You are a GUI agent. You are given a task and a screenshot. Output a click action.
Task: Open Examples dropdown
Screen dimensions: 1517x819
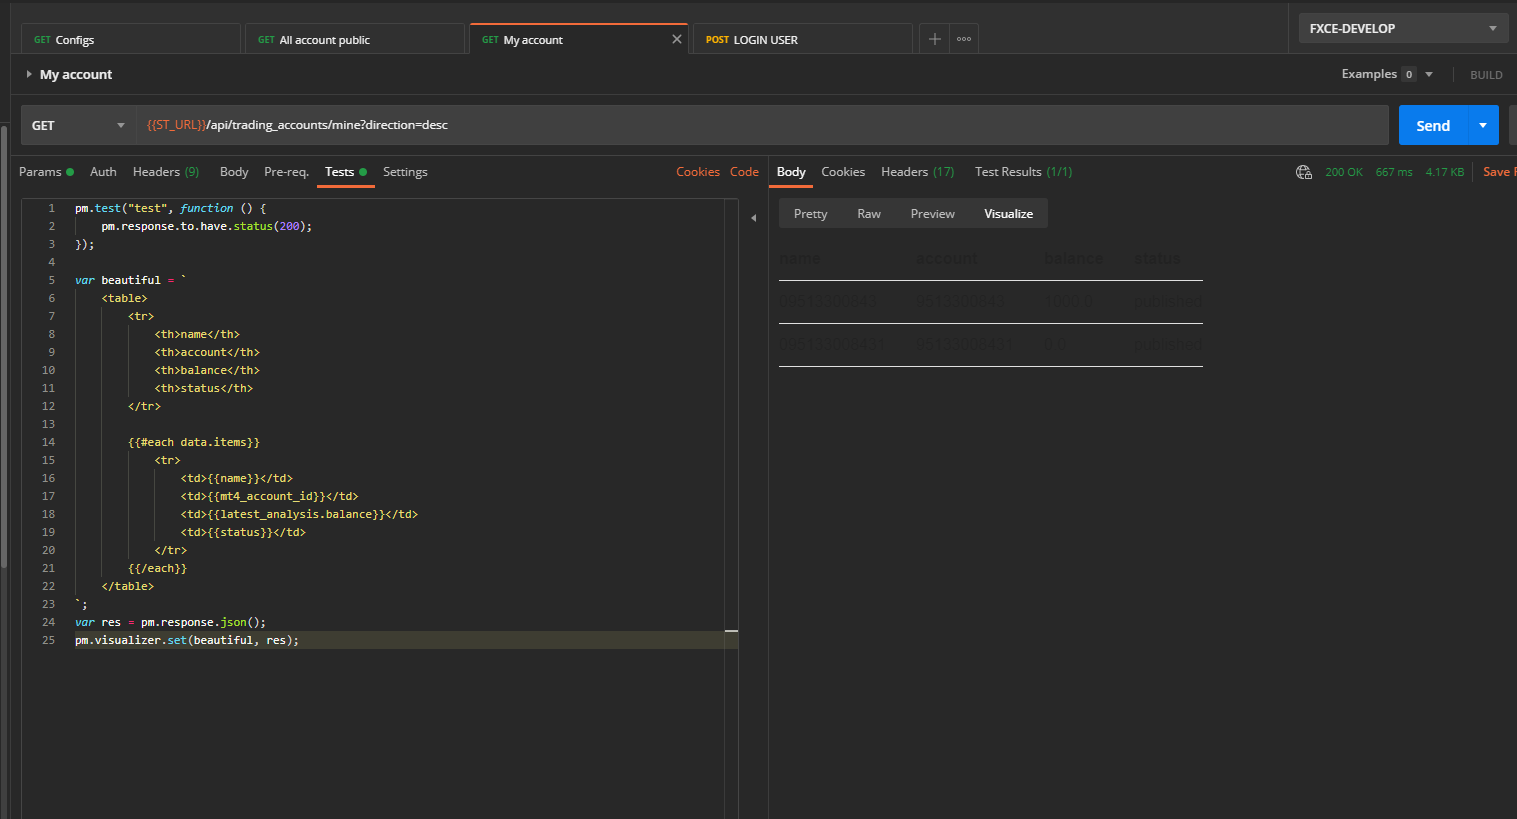1387,74
